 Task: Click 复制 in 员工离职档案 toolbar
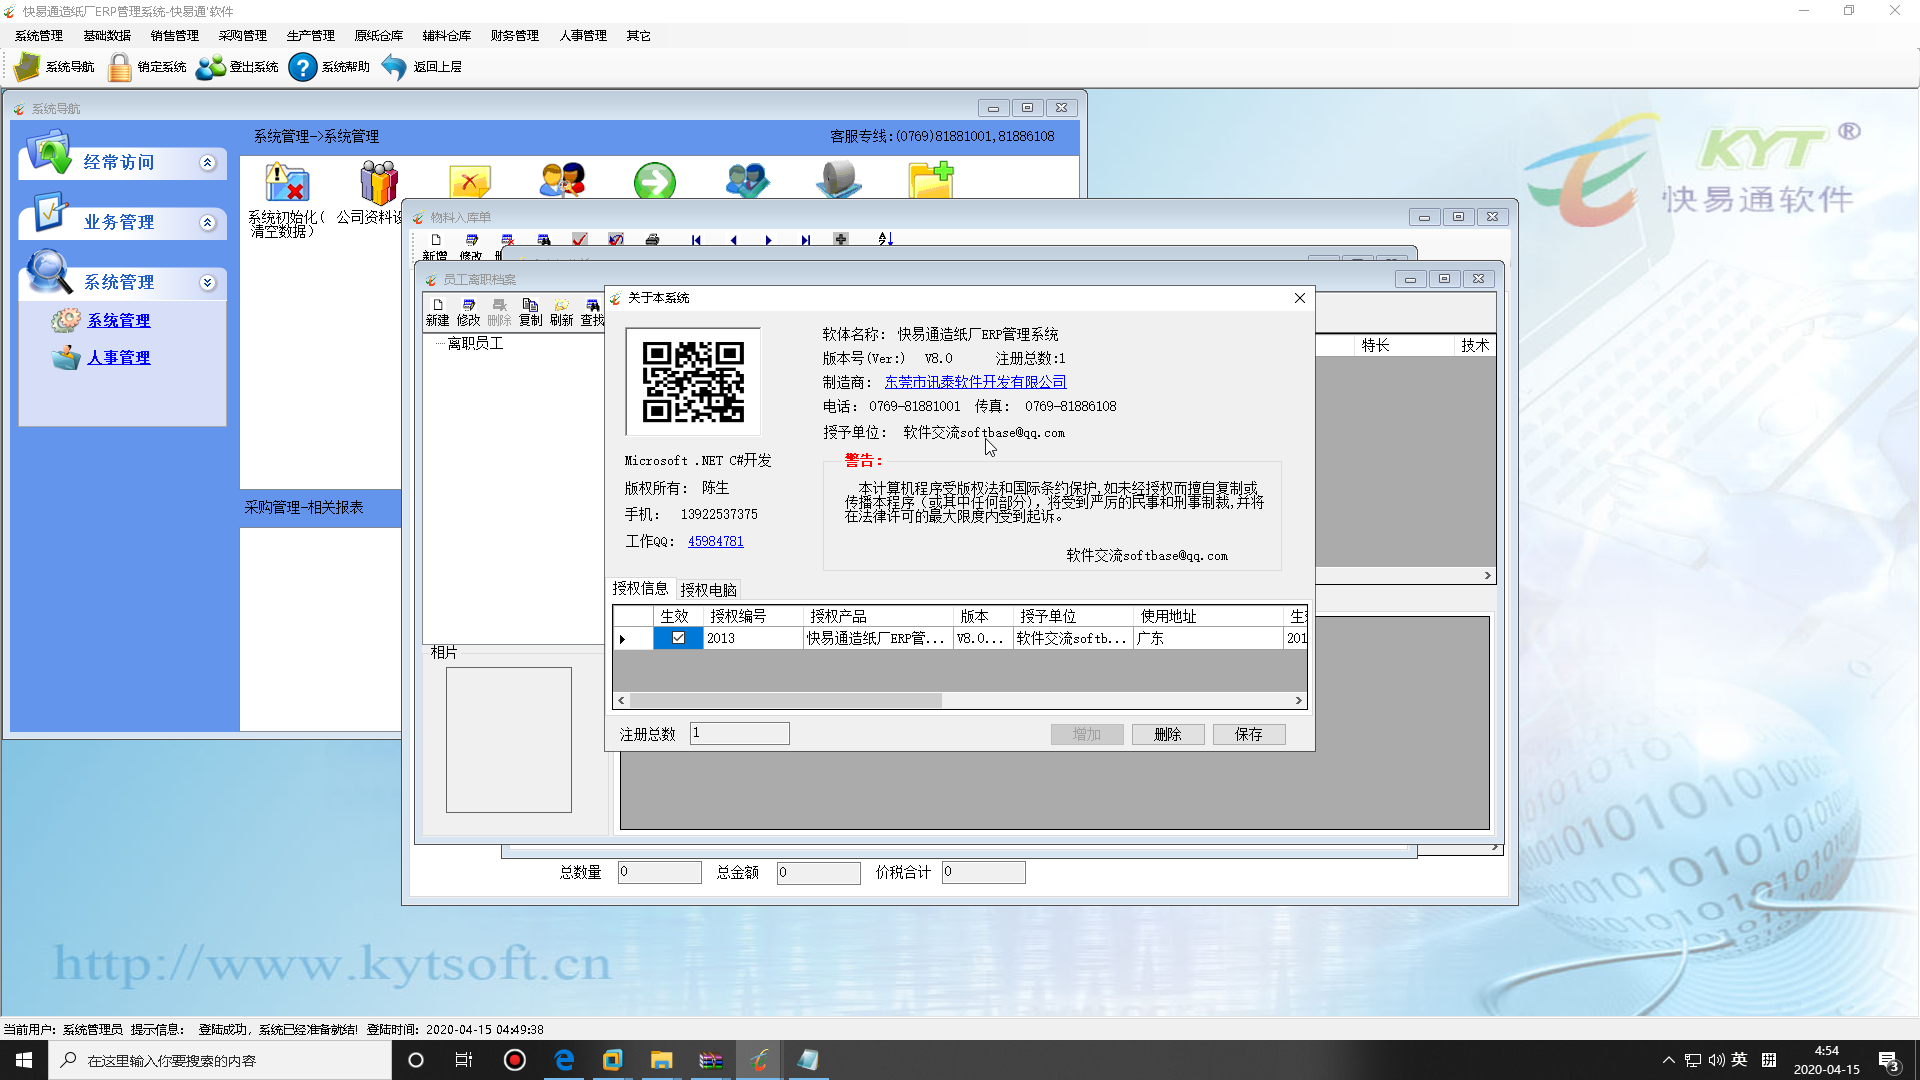coord(530,312)
